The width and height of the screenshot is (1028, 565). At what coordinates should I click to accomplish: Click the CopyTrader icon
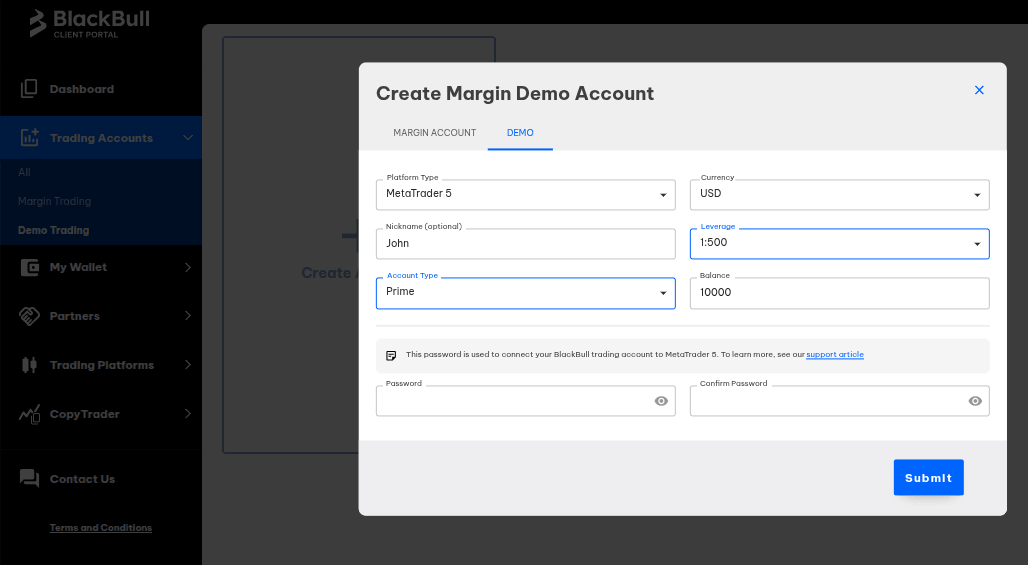(x=30, y=414)
